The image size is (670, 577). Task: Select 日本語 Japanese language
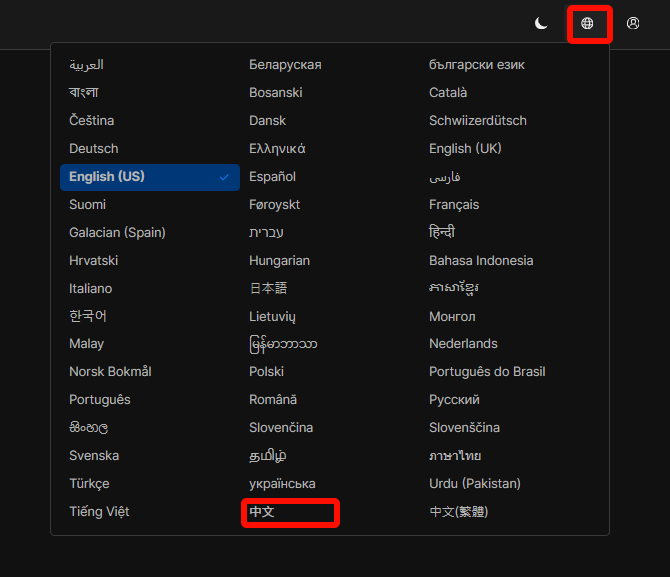coord(268,288)
